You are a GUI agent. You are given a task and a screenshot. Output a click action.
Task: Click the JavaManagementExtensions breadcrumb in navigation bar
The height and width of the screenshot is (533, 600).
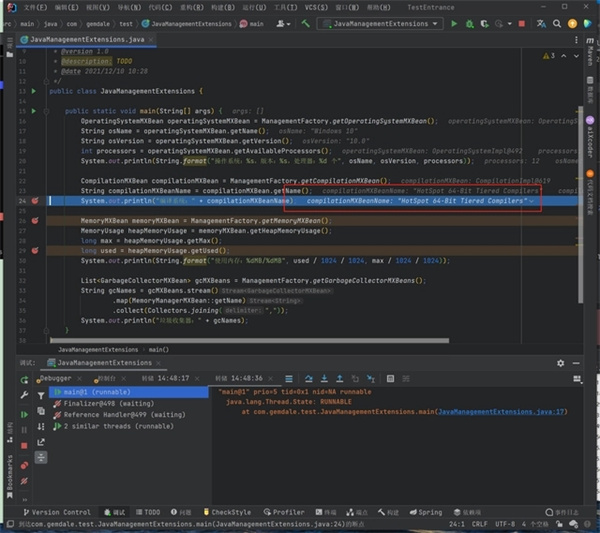[x=187, y=24]
